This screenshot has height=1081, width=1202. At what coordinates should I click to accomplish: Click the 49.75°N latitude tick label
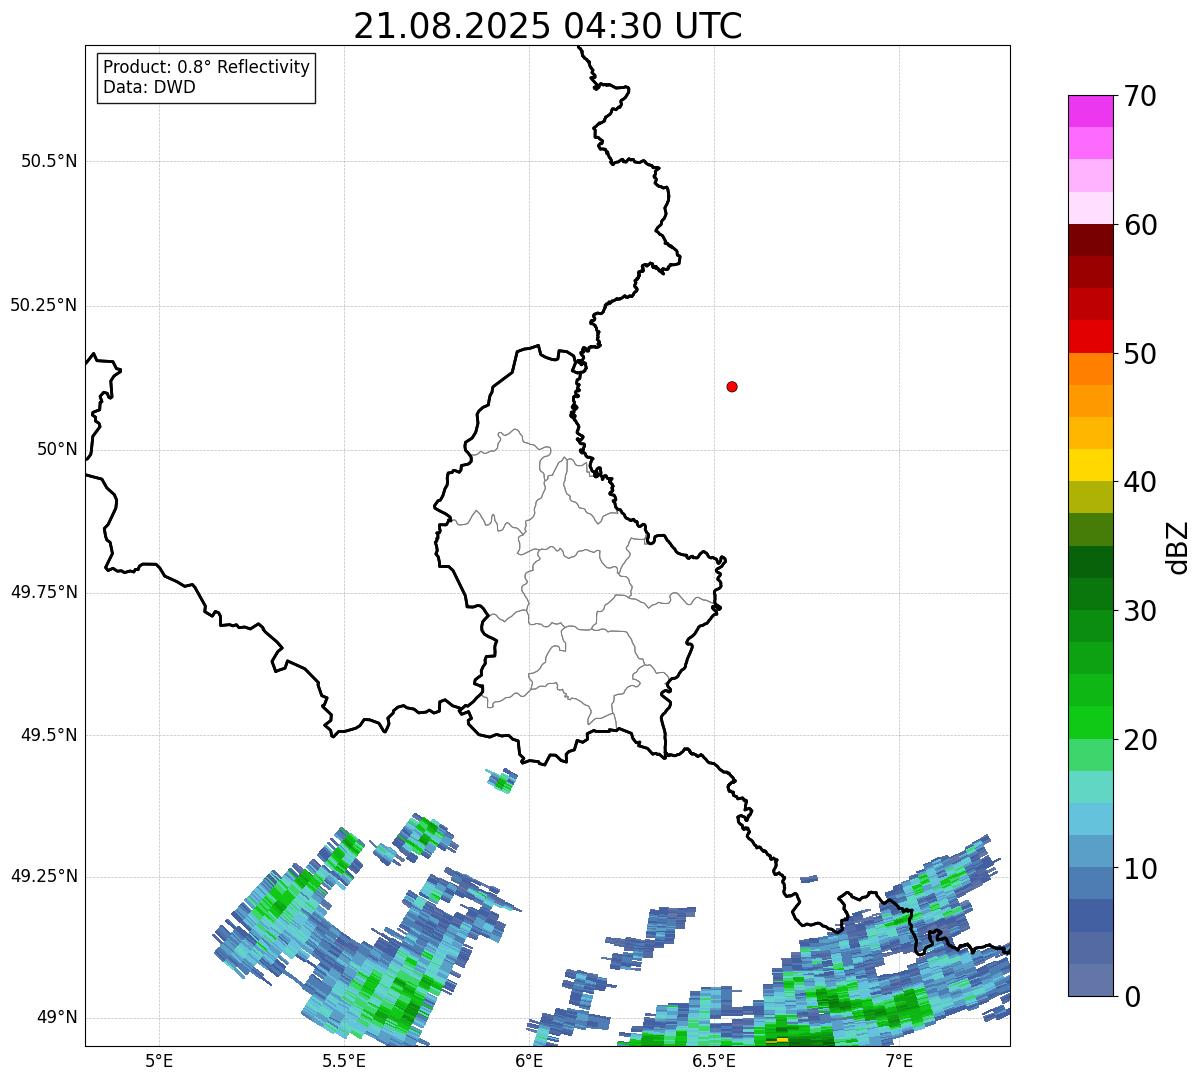click(44, 592)
